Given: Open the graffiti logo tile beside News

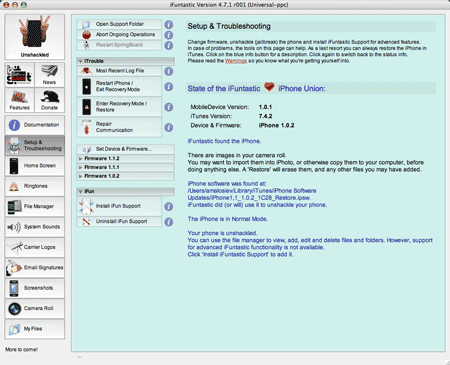Looking at the screenshot, I should 20,75.
